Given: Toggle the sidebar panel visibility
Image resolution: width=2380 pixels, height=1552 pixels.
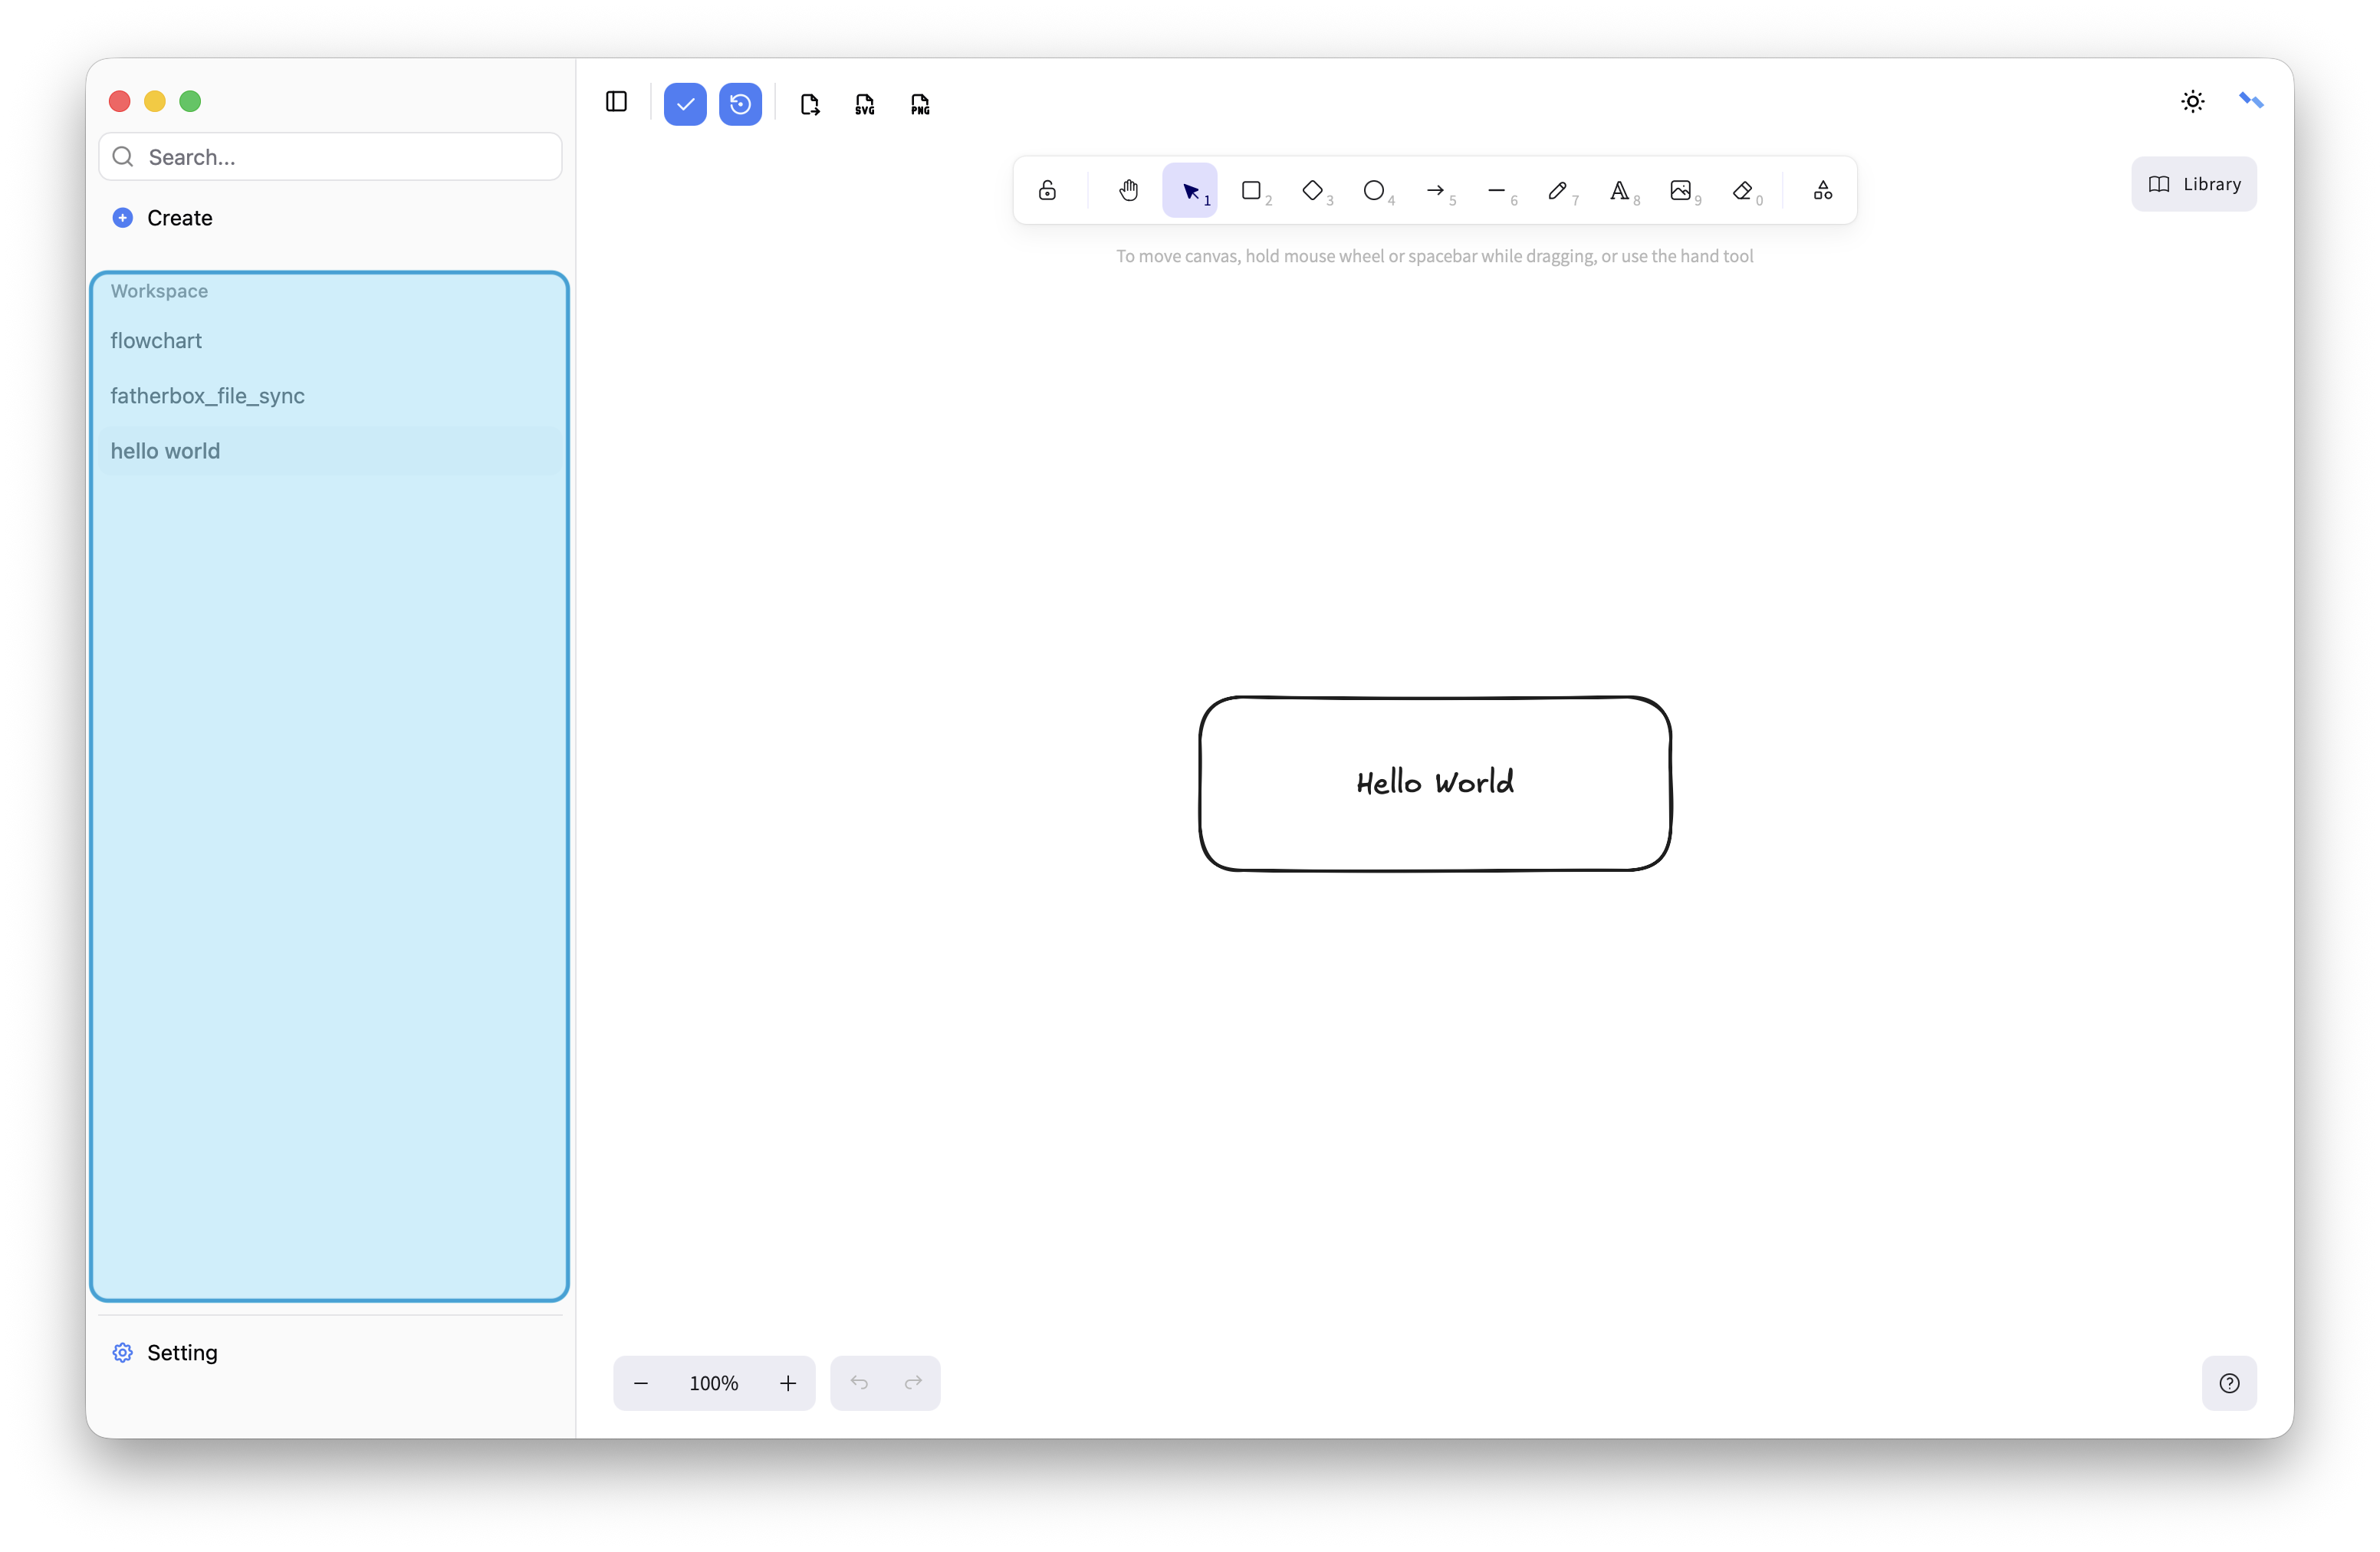Looking at the screenshot, I should [x=616, y=102].
